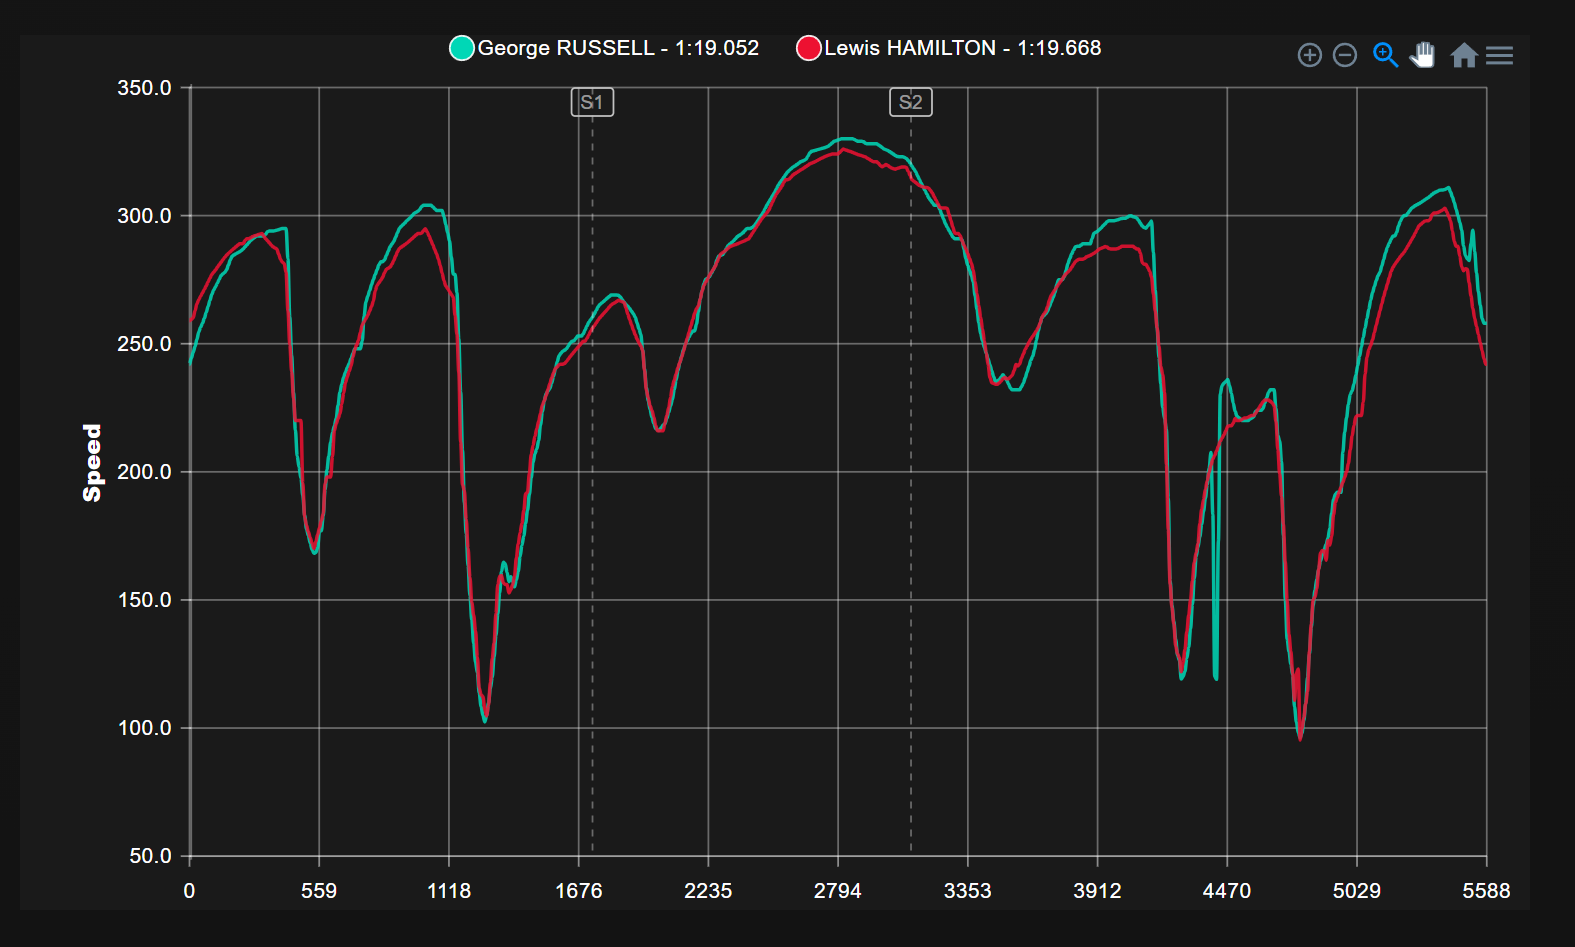
Task: Click the 559 x-axis distance label
Action: pyautogui.click(x=319, y=891)
